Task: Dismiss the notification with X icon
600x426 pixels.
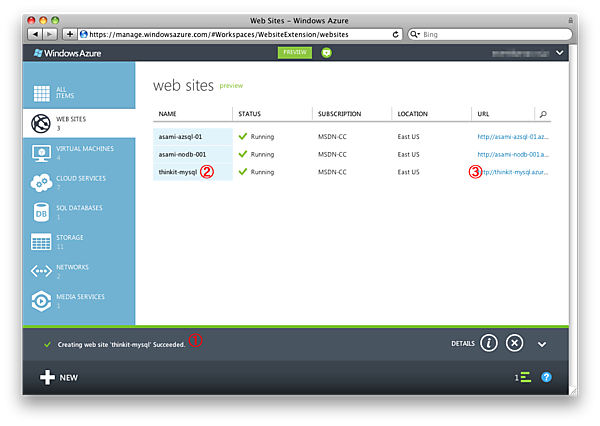Action: pos(515,343)
